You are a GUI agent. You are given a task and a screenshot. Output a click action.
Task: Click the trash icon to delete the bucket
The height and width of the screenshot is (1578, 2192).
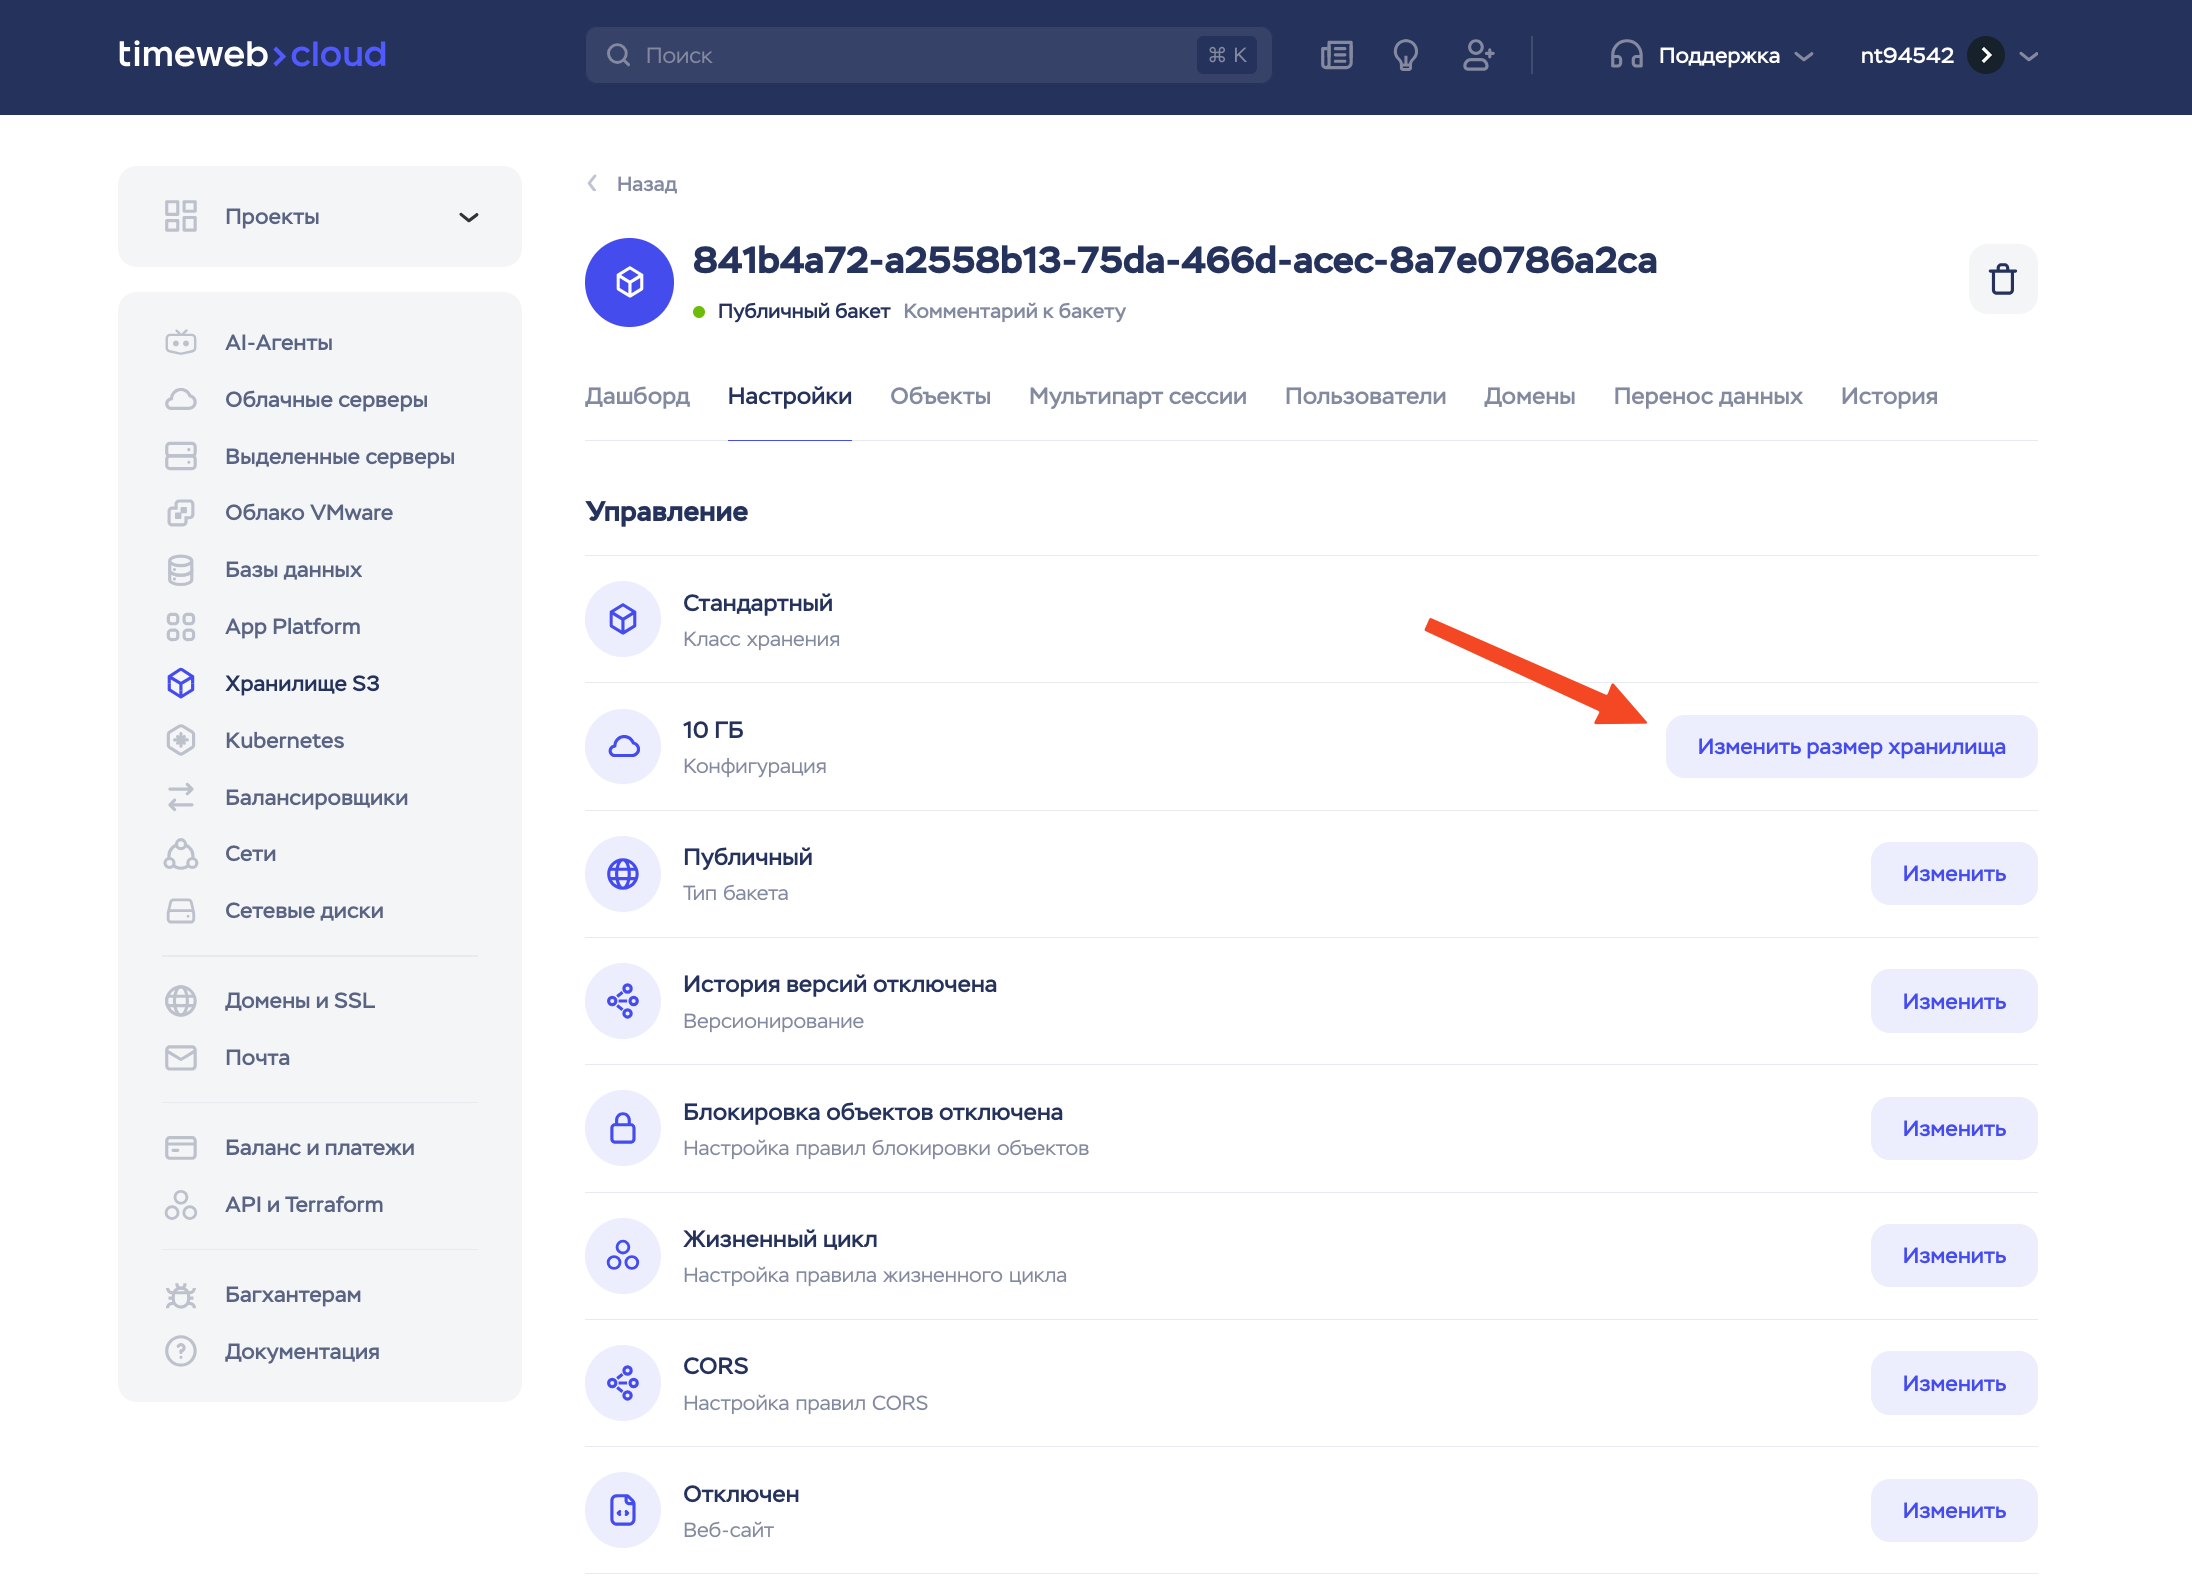(x=2002, y=279)
